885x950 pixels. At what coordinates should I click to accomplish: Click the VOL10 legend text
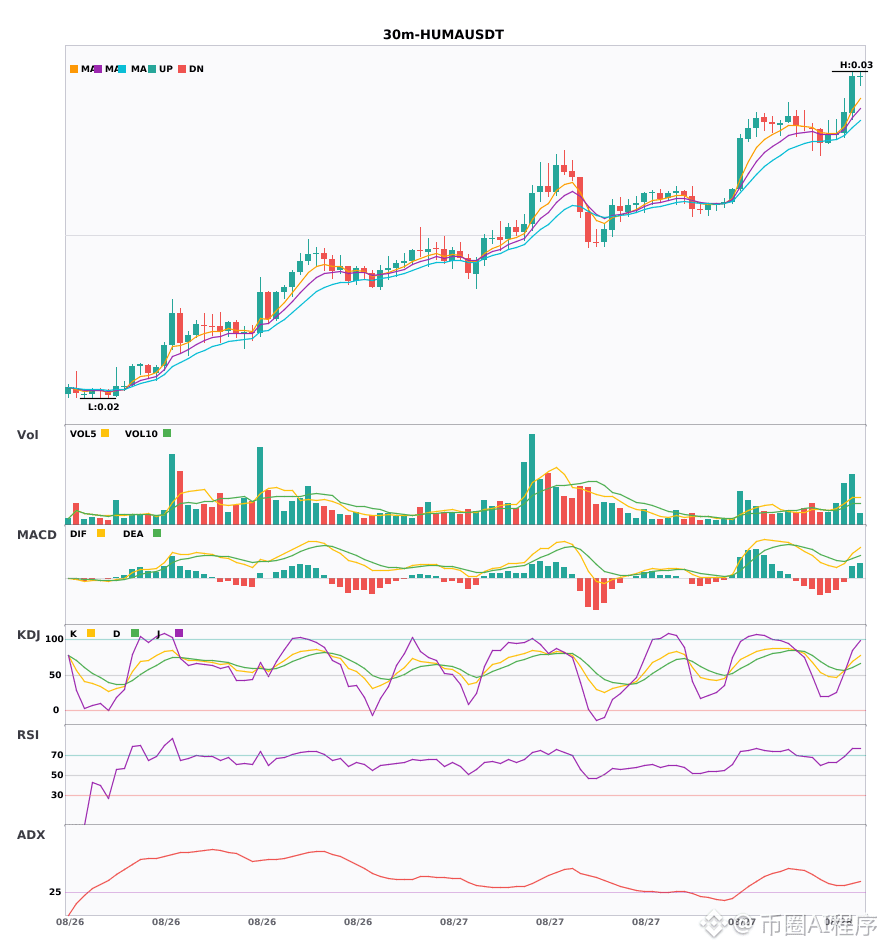pos(141,434)
